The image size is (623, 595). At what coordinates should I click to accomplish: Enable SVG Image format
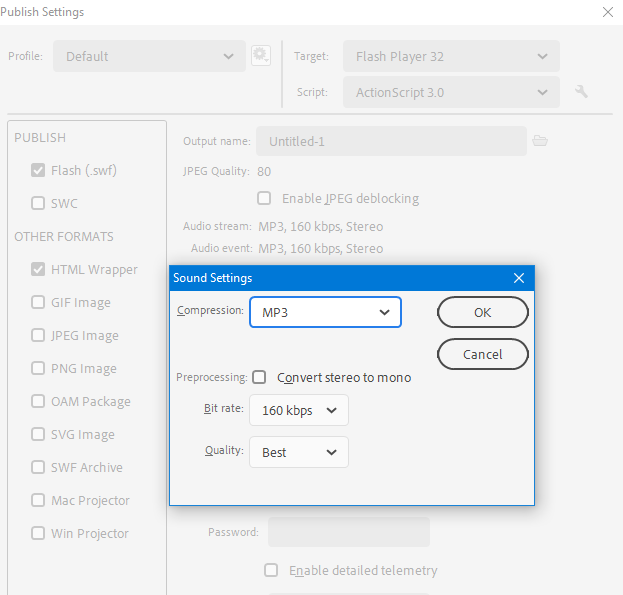[x=38, y=434]
